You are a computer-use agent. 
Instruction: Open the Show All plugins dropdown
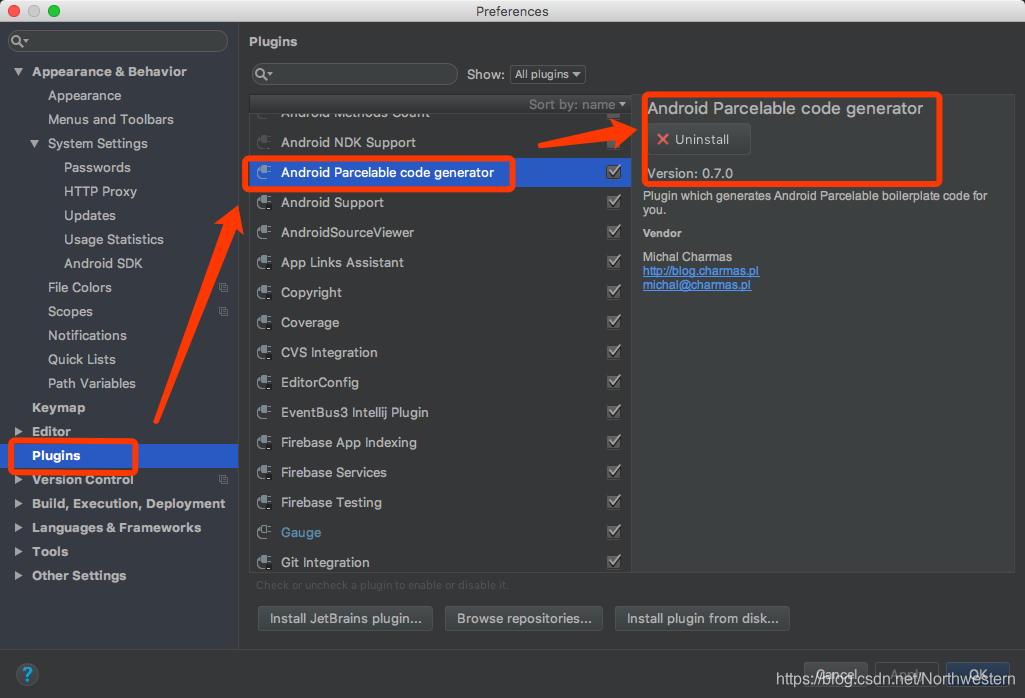548,75
